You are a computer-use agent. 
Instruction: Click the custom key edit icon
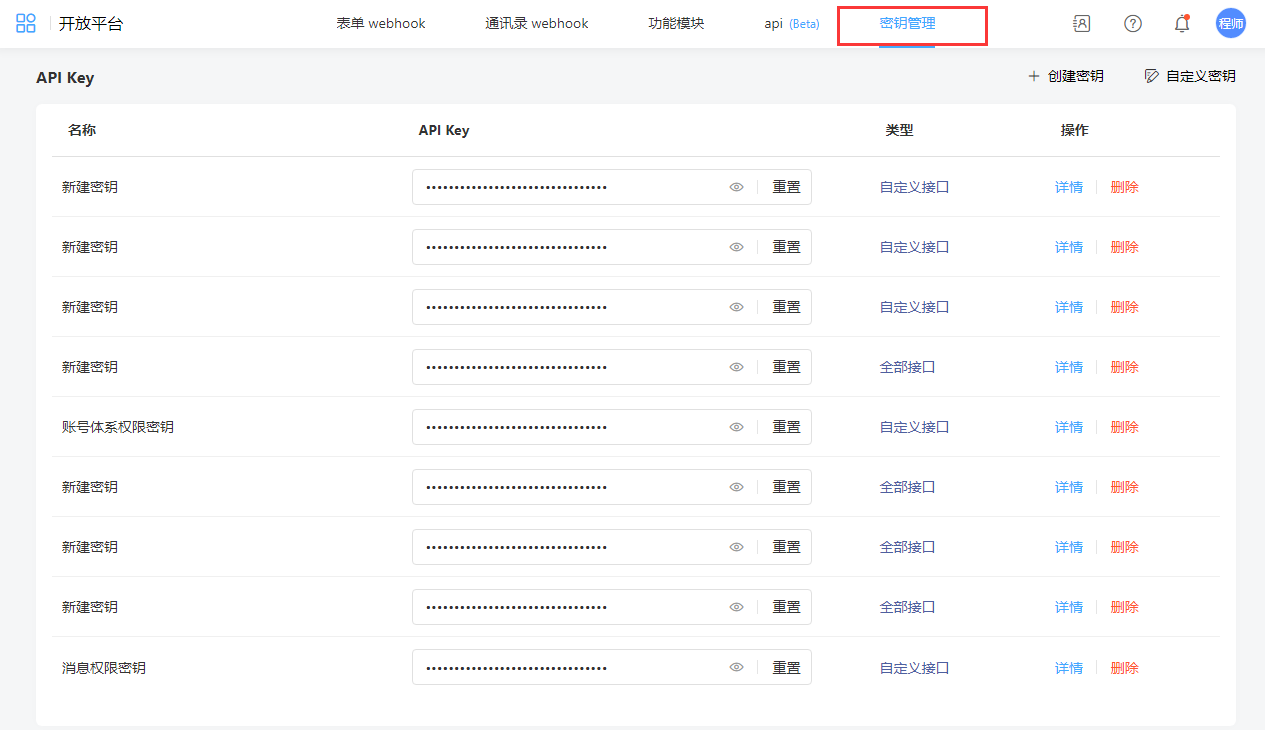1152,76
